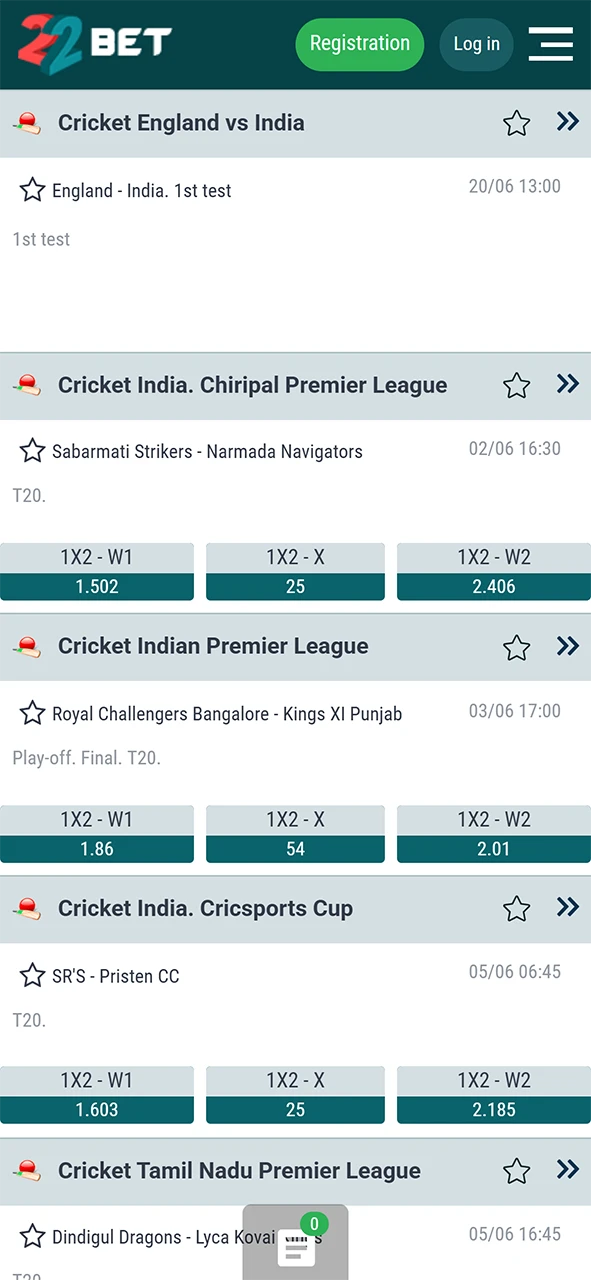Click the cricket ball icon beside Cricsports Cup
Viewport: 591px width, 1280px height.
28,908
